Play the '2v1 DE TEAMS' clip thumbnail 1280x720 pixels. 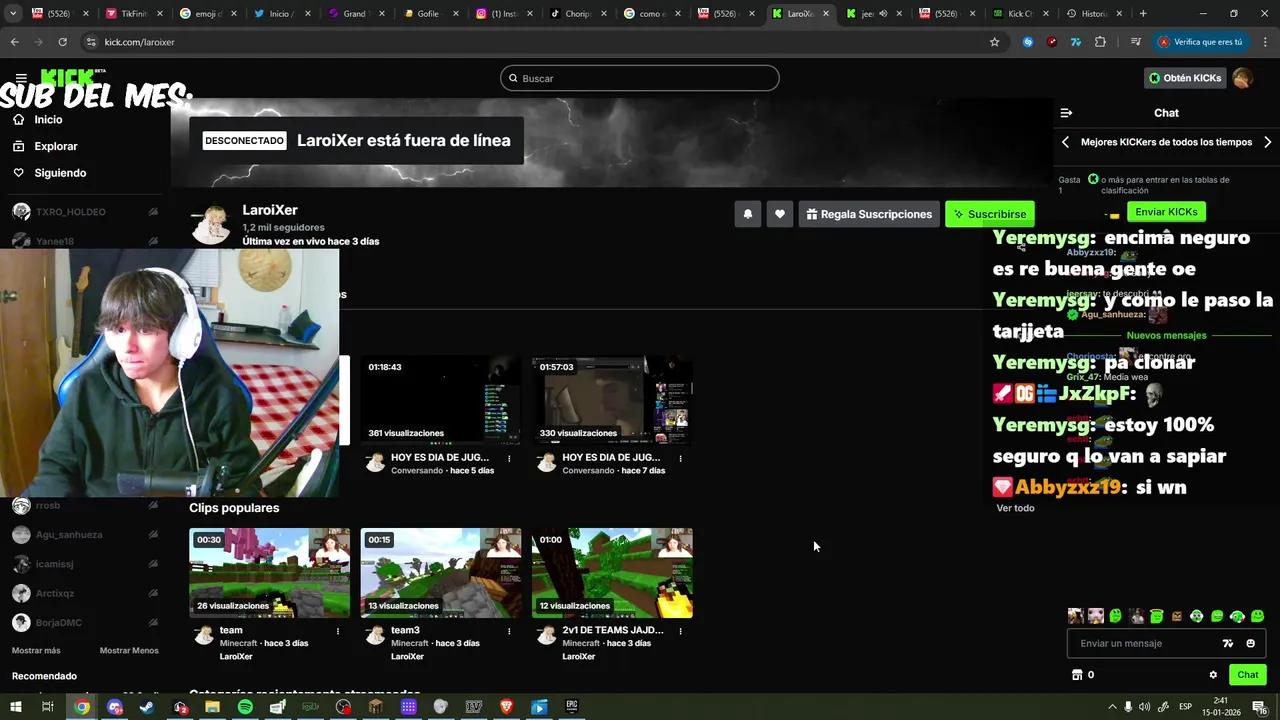[612, 573]
